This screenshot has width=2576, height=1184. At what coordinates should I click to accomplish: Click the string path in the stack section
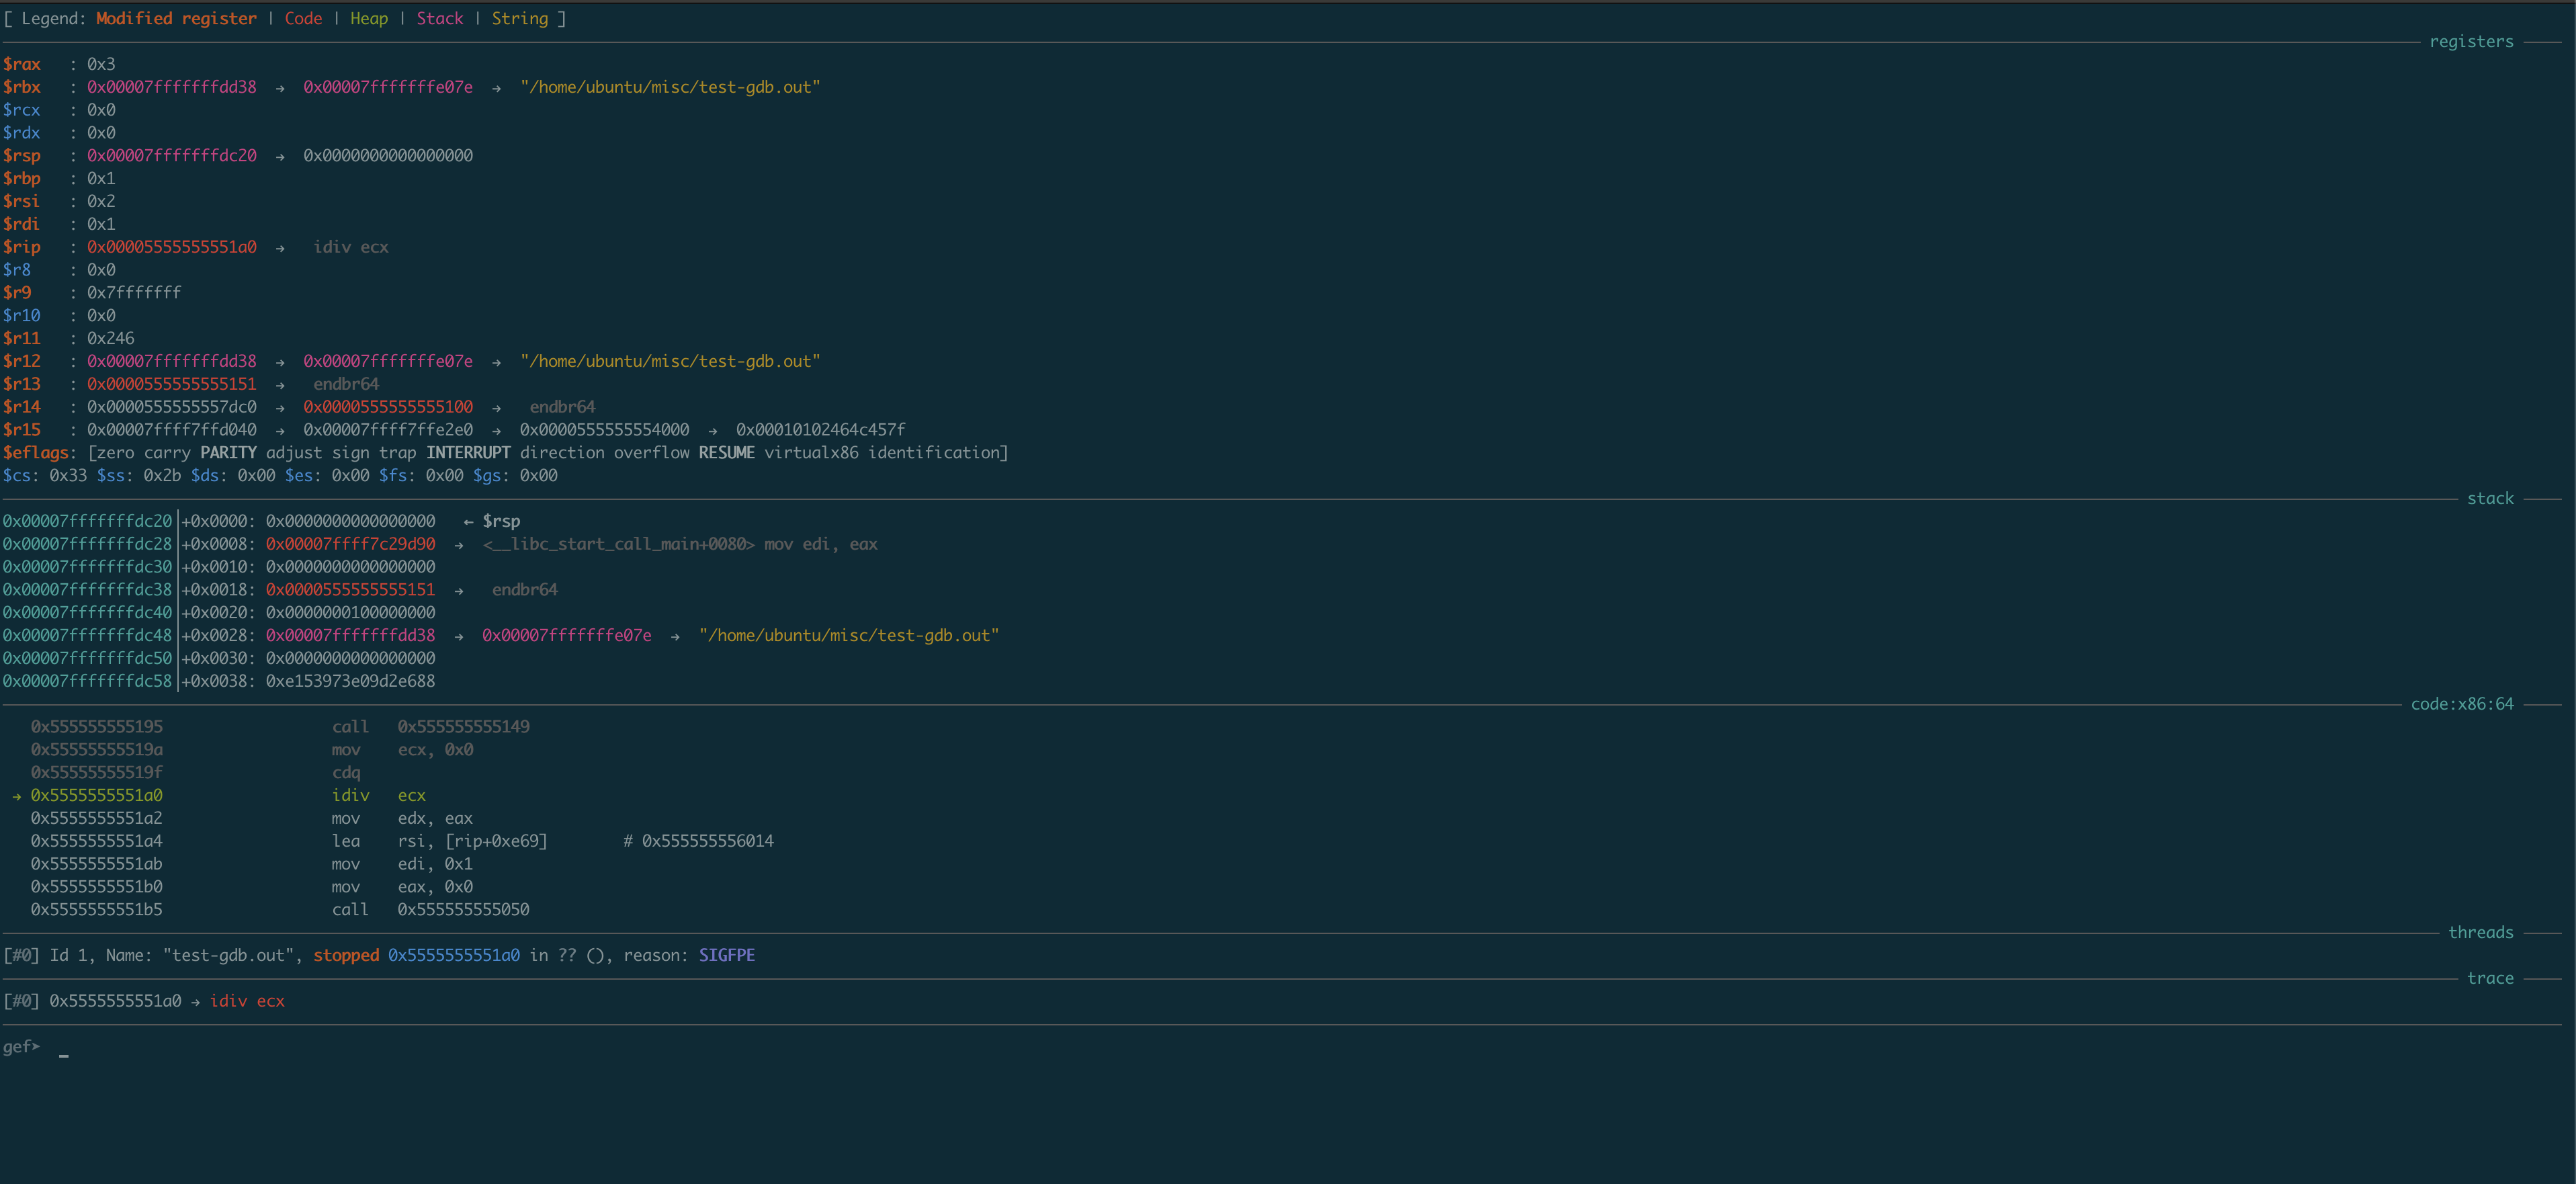(x=849, y=636)
